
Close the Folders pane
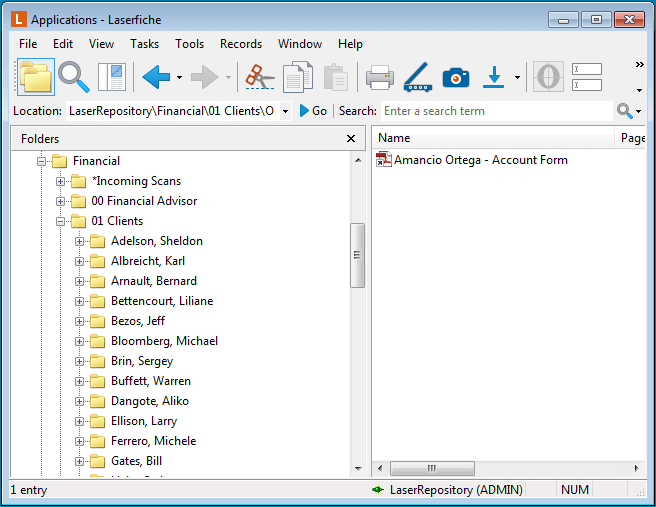351,138
